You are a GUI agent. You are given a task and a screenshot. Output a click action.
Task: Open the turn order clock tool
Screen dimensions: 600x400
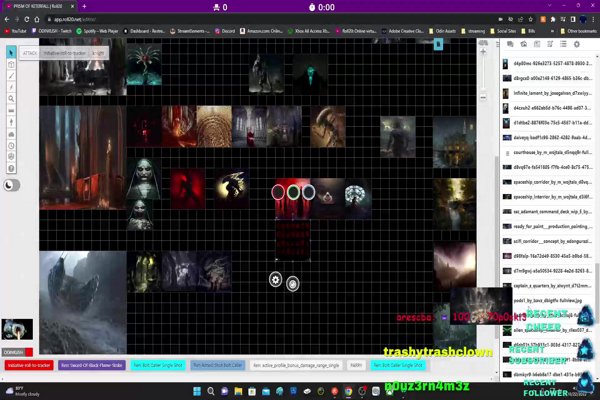11,145
